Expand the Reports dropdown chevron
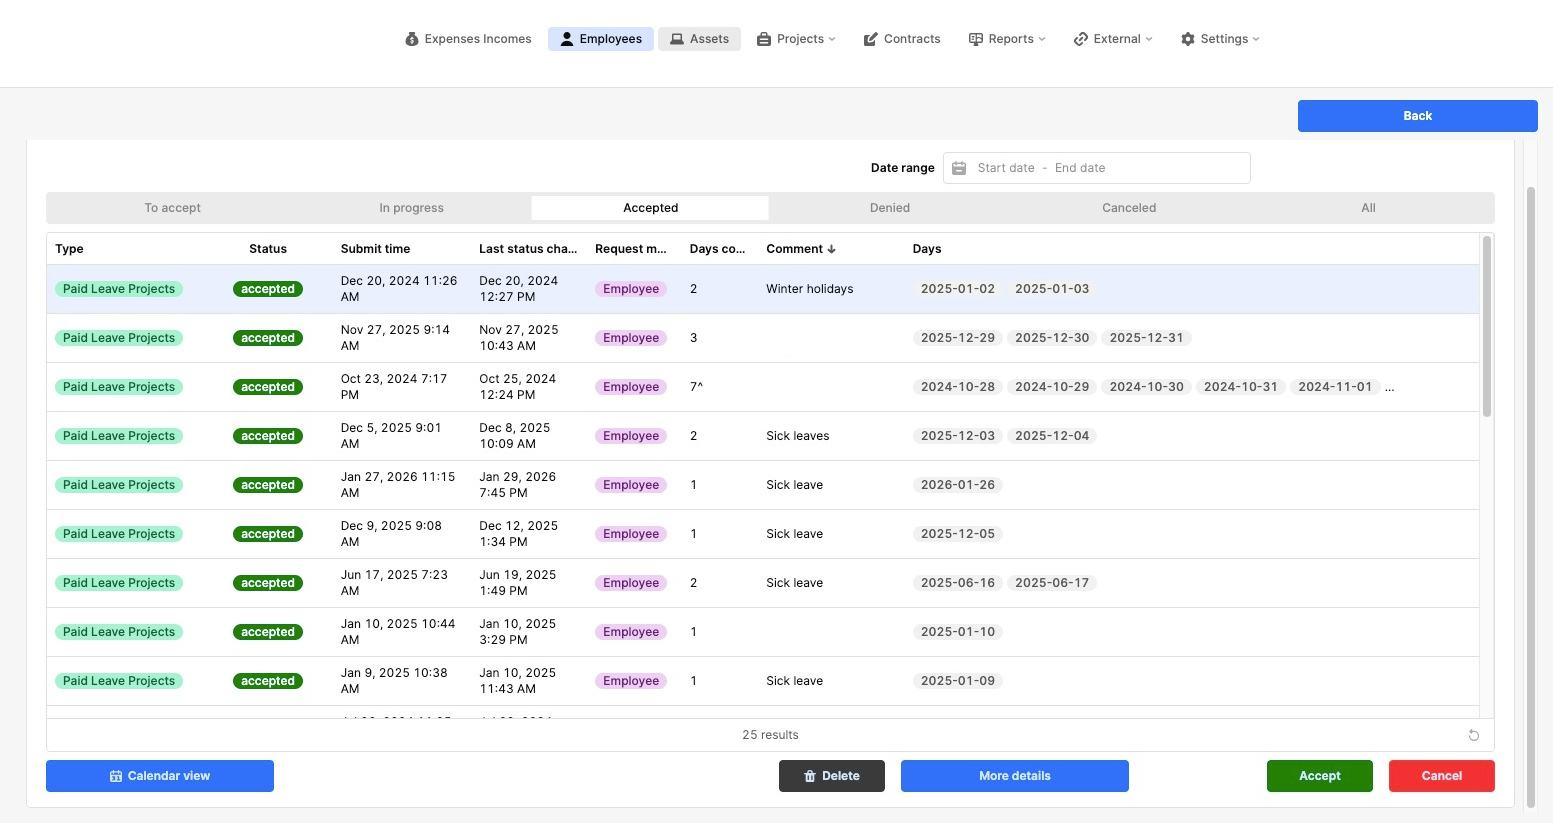This screenshot has width=1553, height=823. [1041, 39]
